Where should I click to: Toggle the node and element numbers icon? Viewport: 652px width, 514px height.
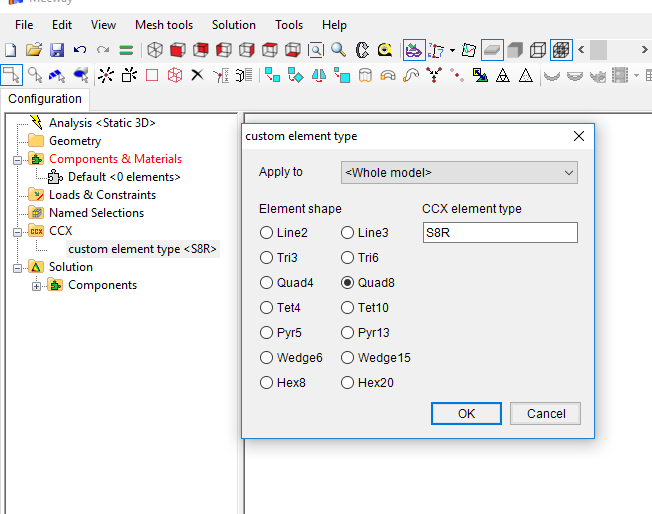coord(437,51)
